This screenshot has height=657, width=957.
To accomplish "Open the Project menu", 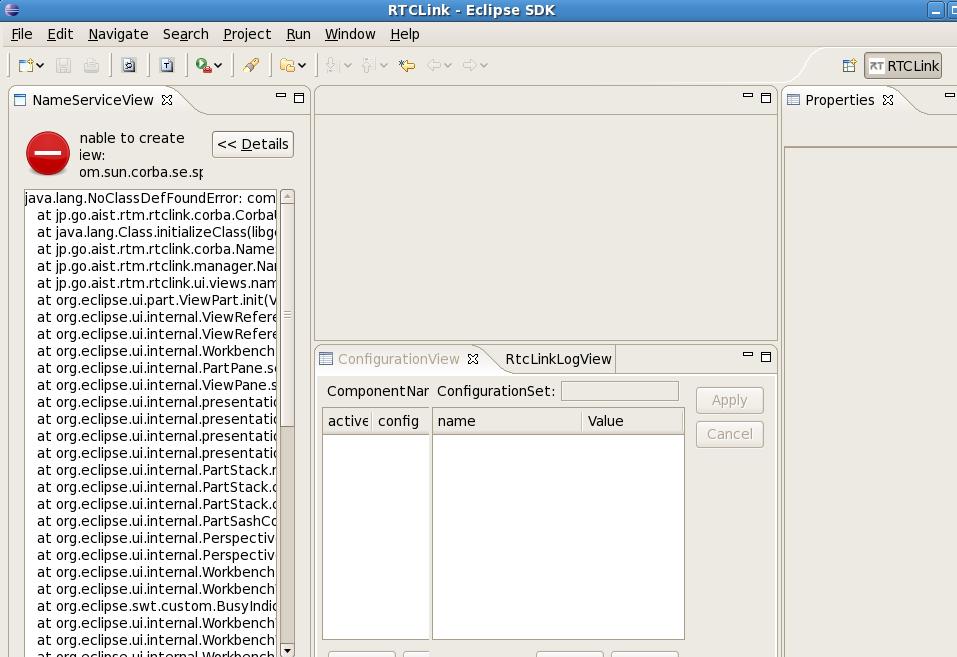I will point(247,34).
